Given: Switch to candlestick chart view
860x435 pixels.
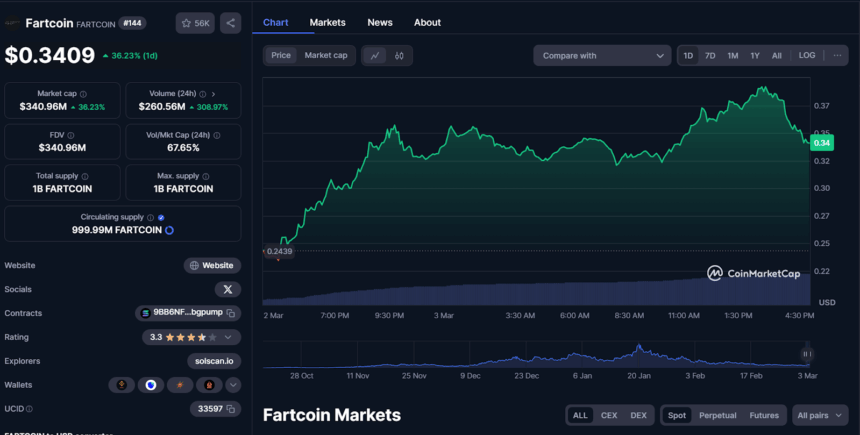Looking at the screenshot, I should click(399, 55).
